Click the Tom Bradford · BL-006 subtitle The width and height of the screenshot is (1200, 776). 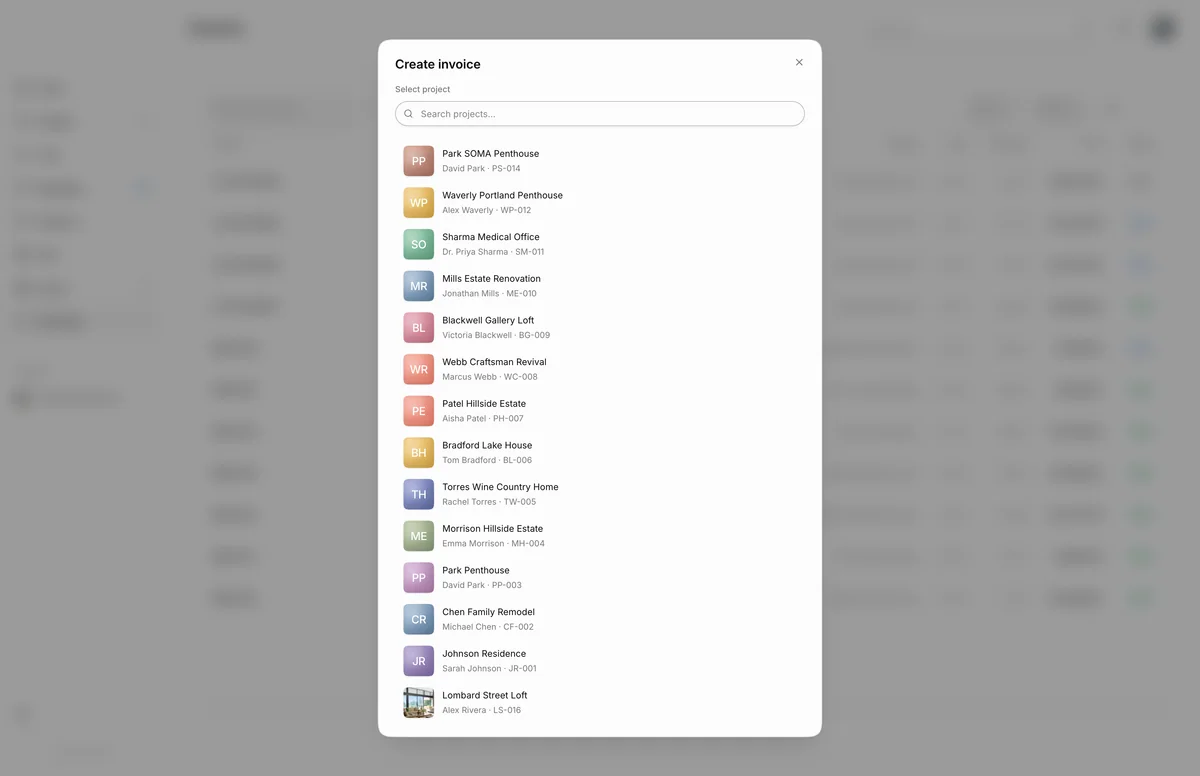[488, 460]
